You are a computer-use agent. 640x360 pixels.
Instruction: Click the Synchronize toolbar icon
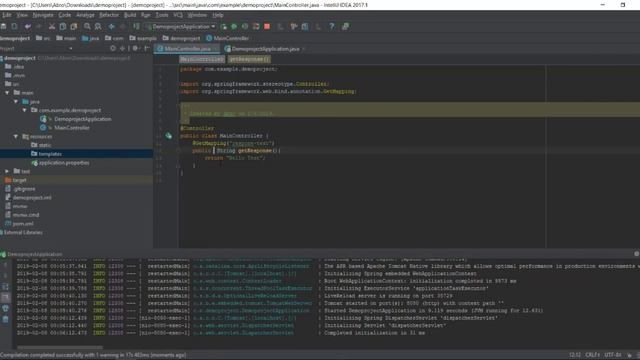click(14, 27)
